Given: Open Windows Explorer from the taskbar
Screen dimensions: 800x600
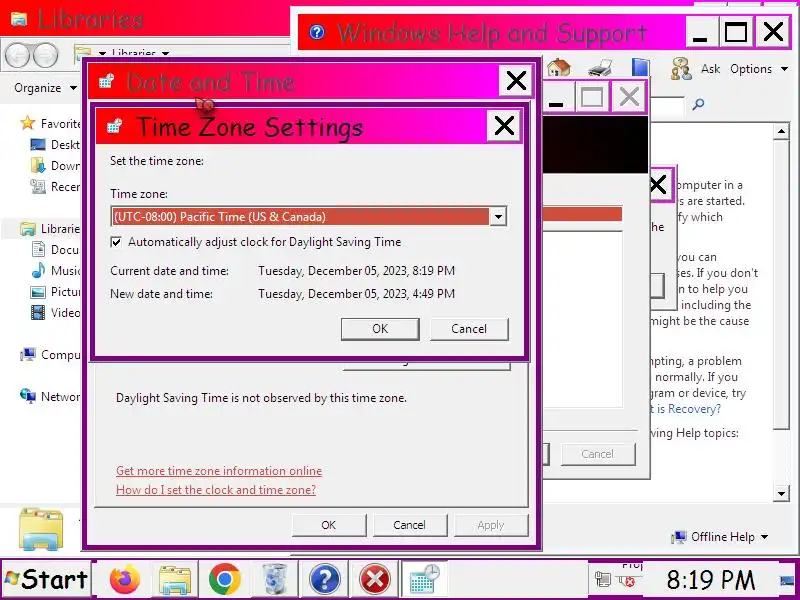Looking at the screenshot, I should pyautogui.click(x=174, y=580).
